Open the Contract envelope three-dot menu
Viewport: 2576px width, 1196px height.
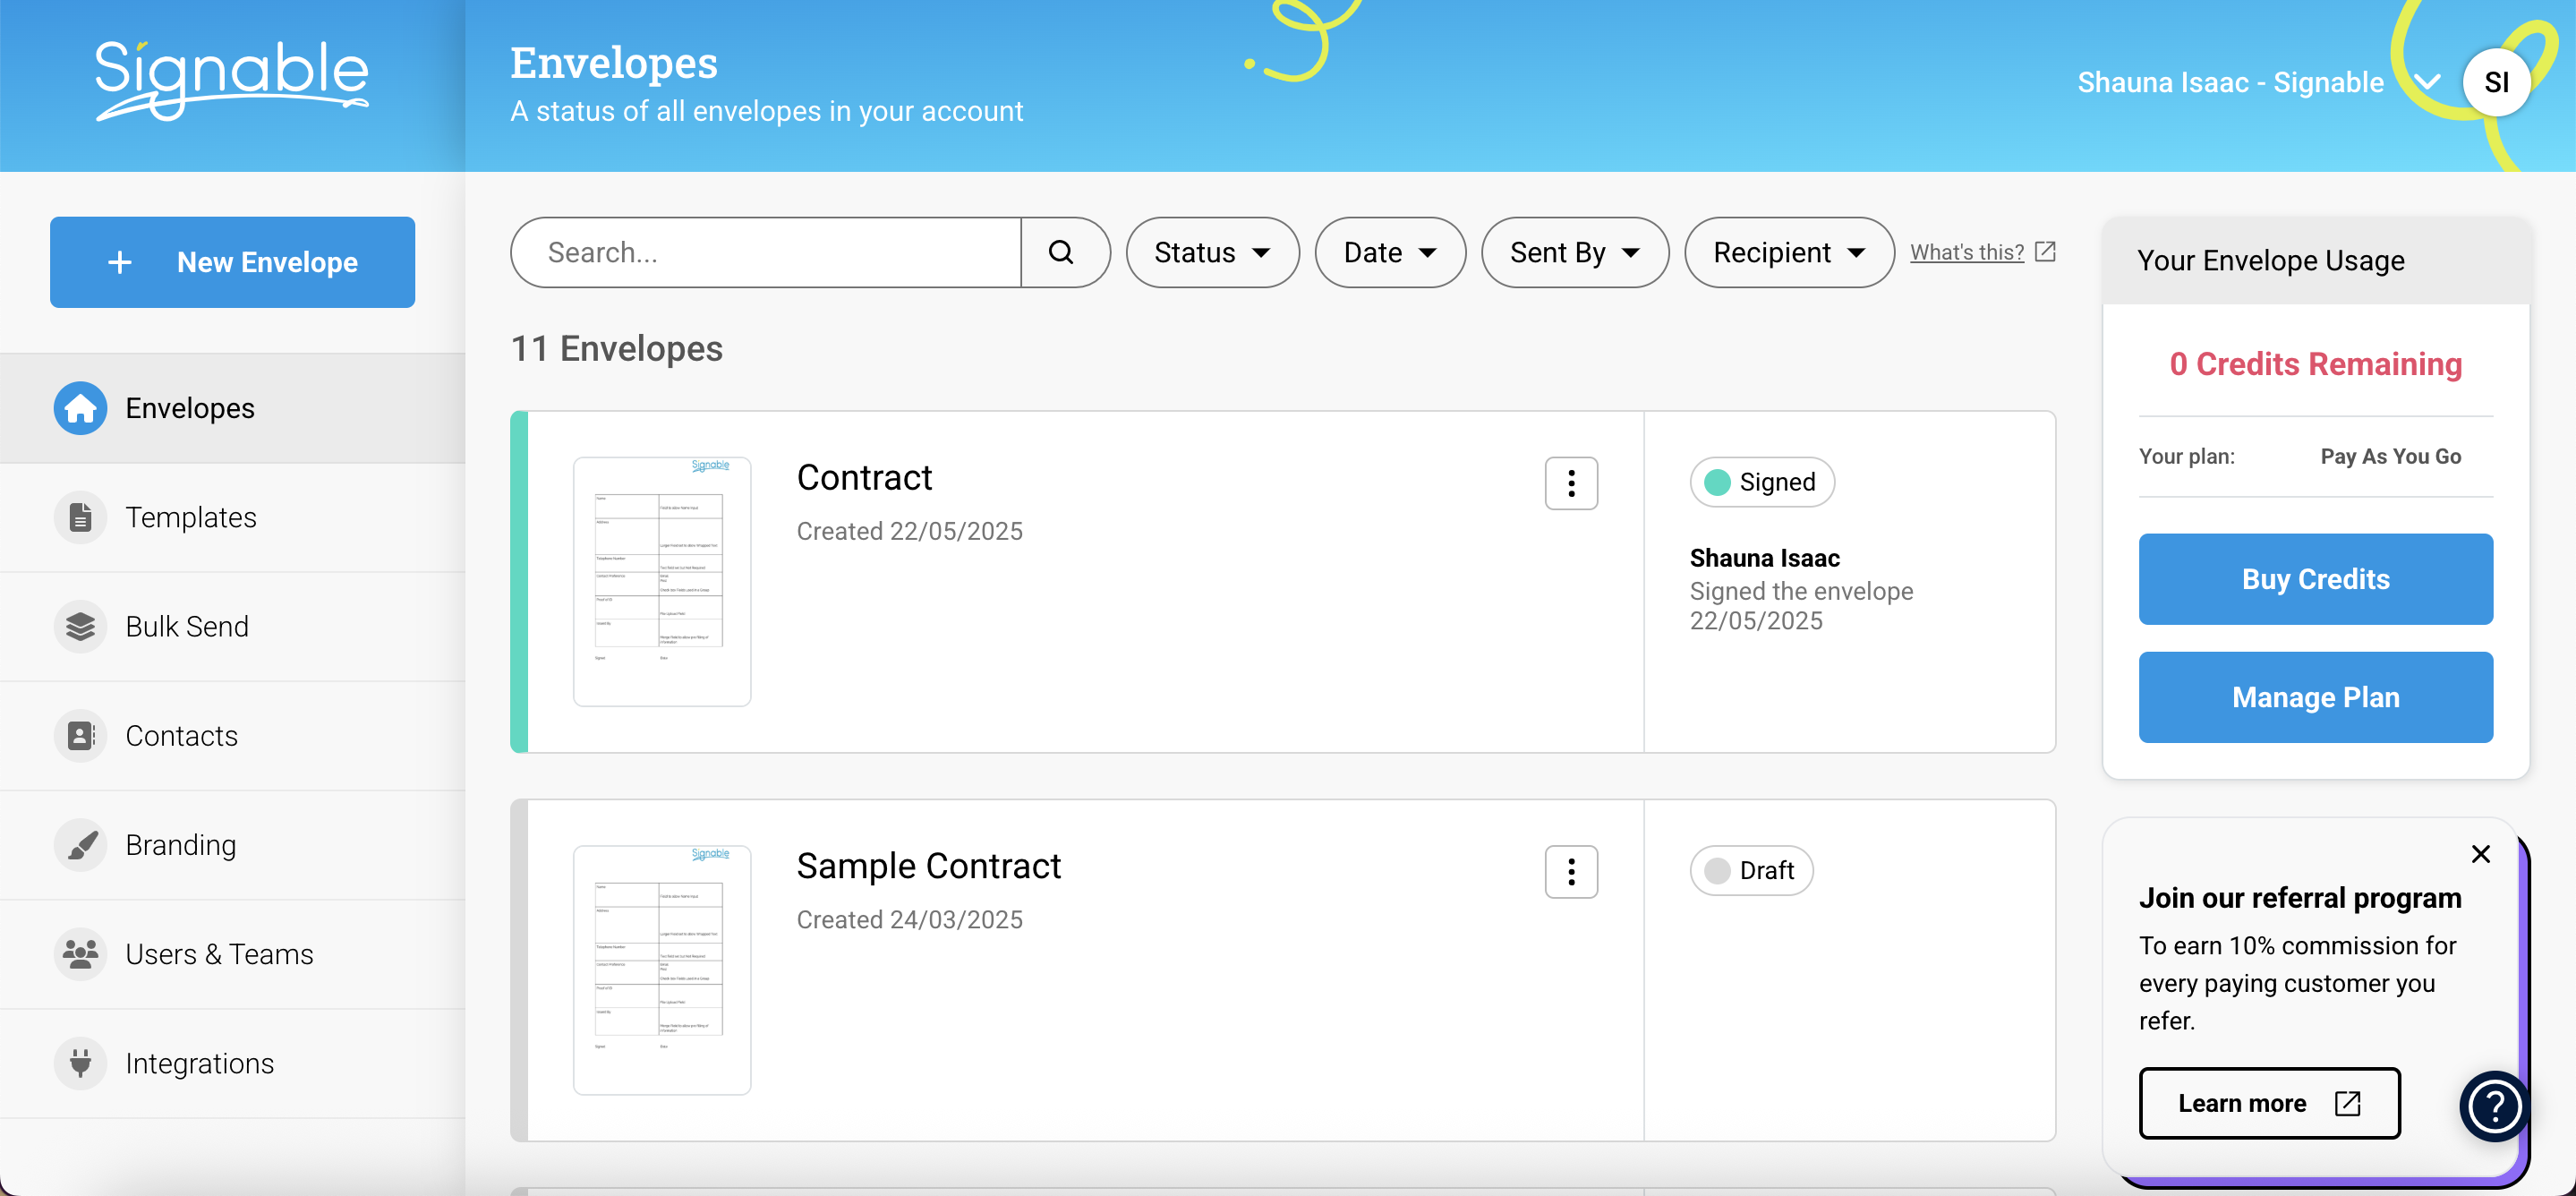click(x=1570, y=484)
